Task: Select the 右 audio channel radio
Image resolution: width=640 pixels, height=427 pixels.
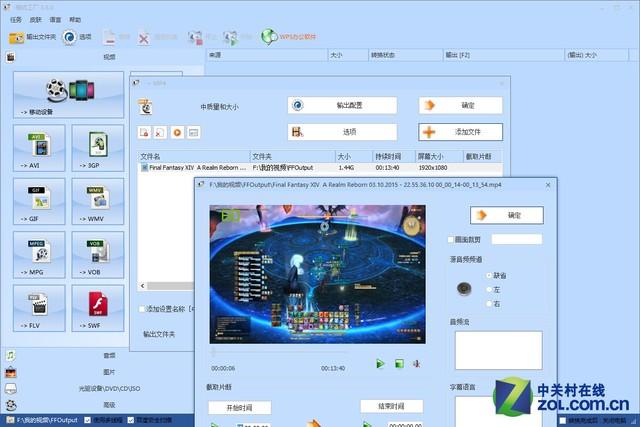Action: pos(489,304)
